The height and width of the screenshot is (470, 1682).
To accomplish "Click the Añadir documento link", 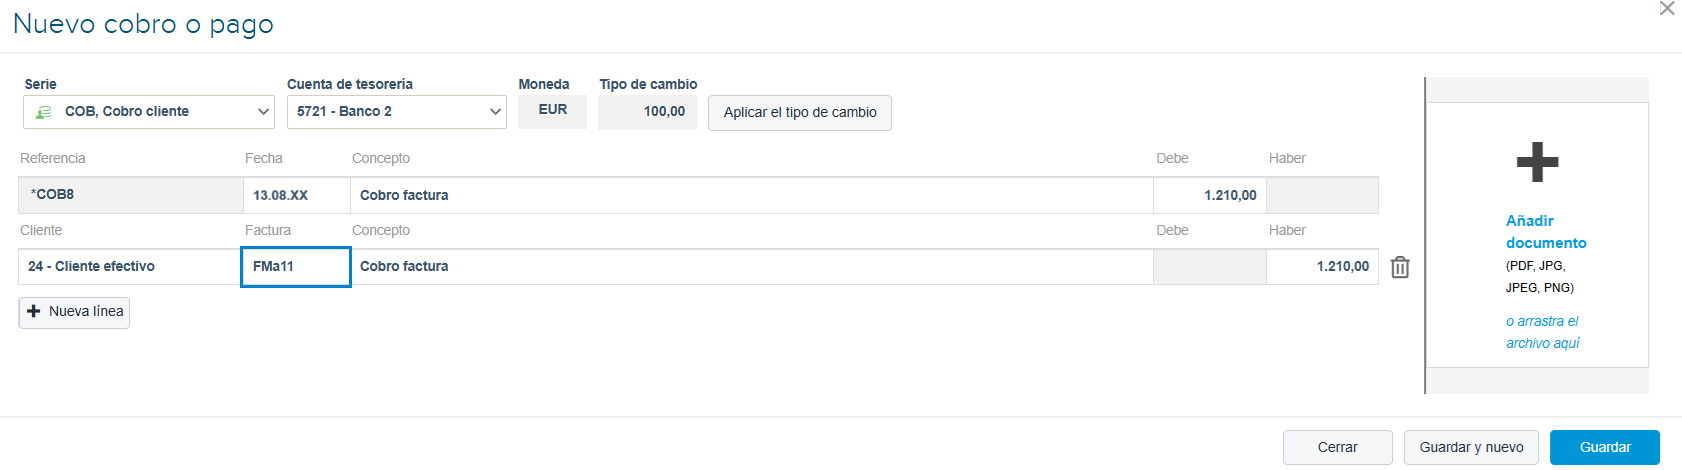I will 1546,231.
